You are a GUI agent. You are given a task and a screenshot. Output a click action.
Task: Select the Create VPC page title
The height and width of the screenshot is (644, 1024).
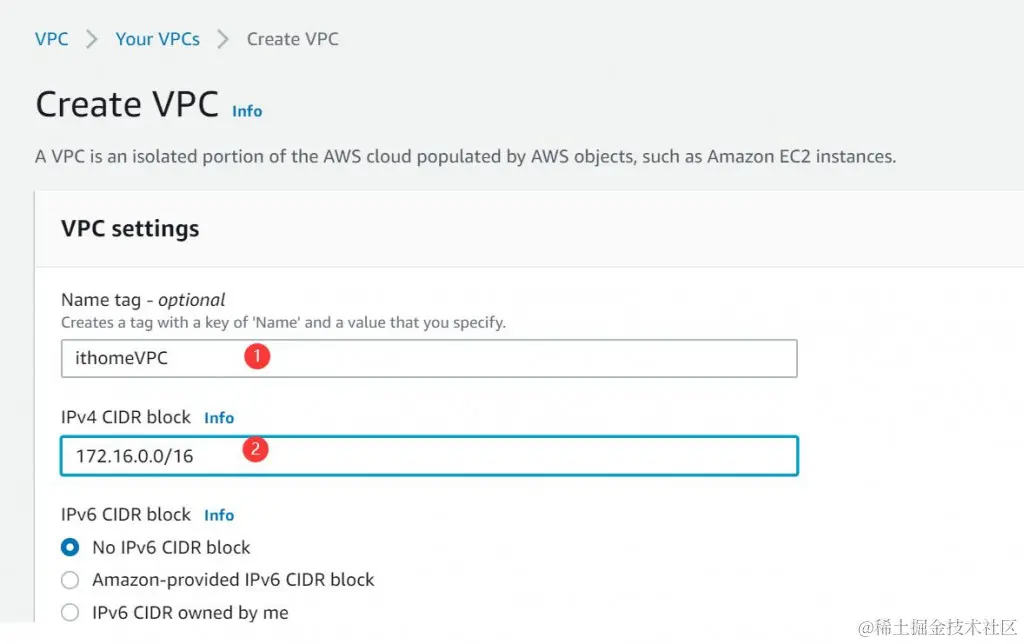[126, 103]
